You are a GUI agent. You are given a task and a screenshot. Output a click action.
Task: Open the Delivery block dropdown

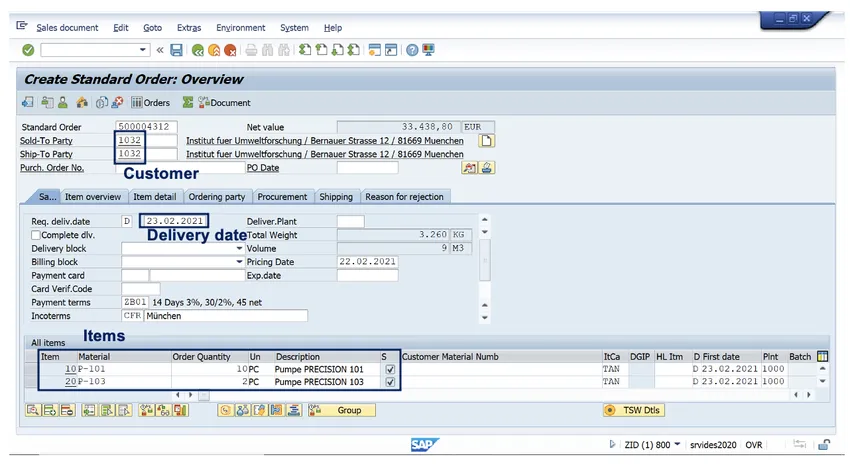click(x=239, y=248)
